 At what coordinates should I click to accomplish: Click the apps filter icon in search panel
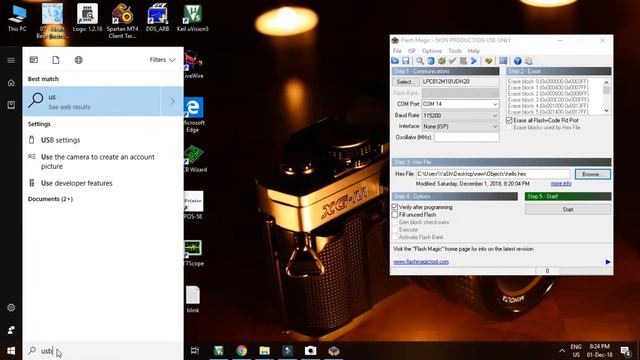34,60
